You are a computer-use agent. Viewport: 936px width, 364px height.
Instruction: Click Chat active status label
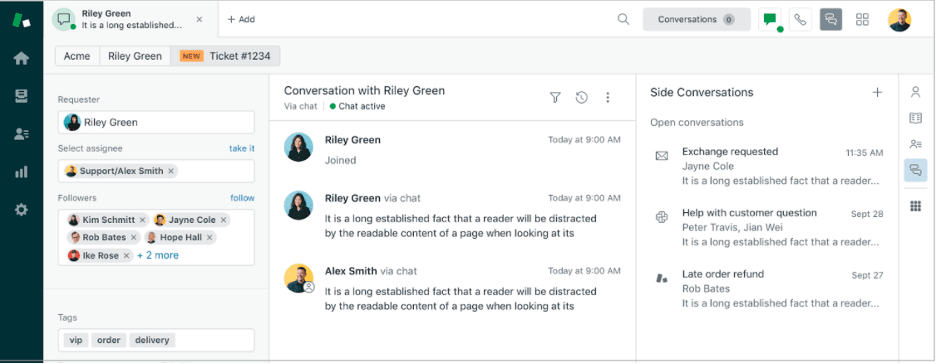point(357,106)
